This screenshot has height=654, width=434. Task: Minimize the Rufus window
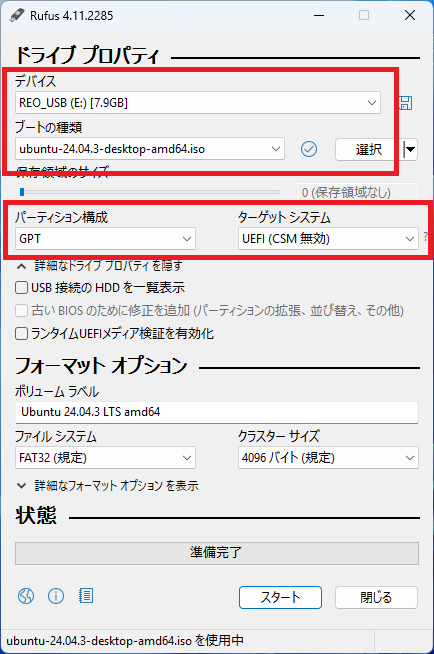pyautogui.click(x=319, y=15)
